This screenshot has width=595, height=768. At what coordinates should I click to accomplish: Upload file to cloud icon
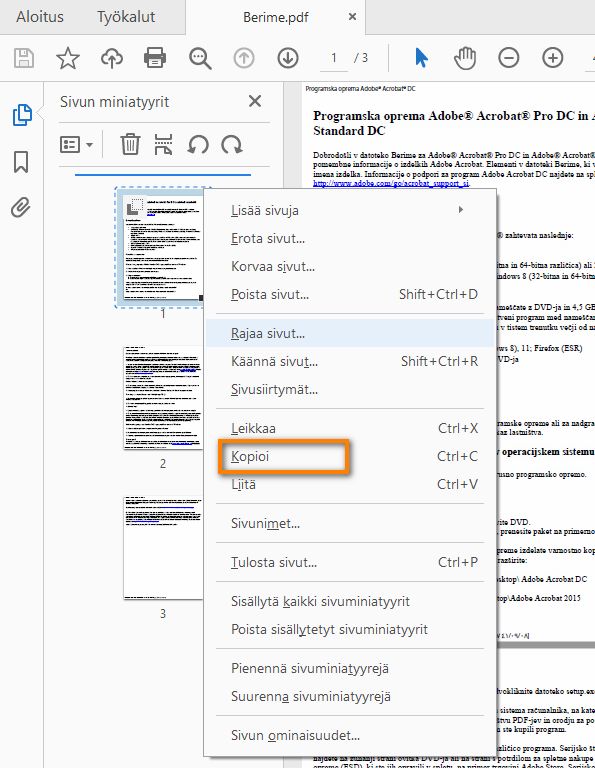pos(112,58)
